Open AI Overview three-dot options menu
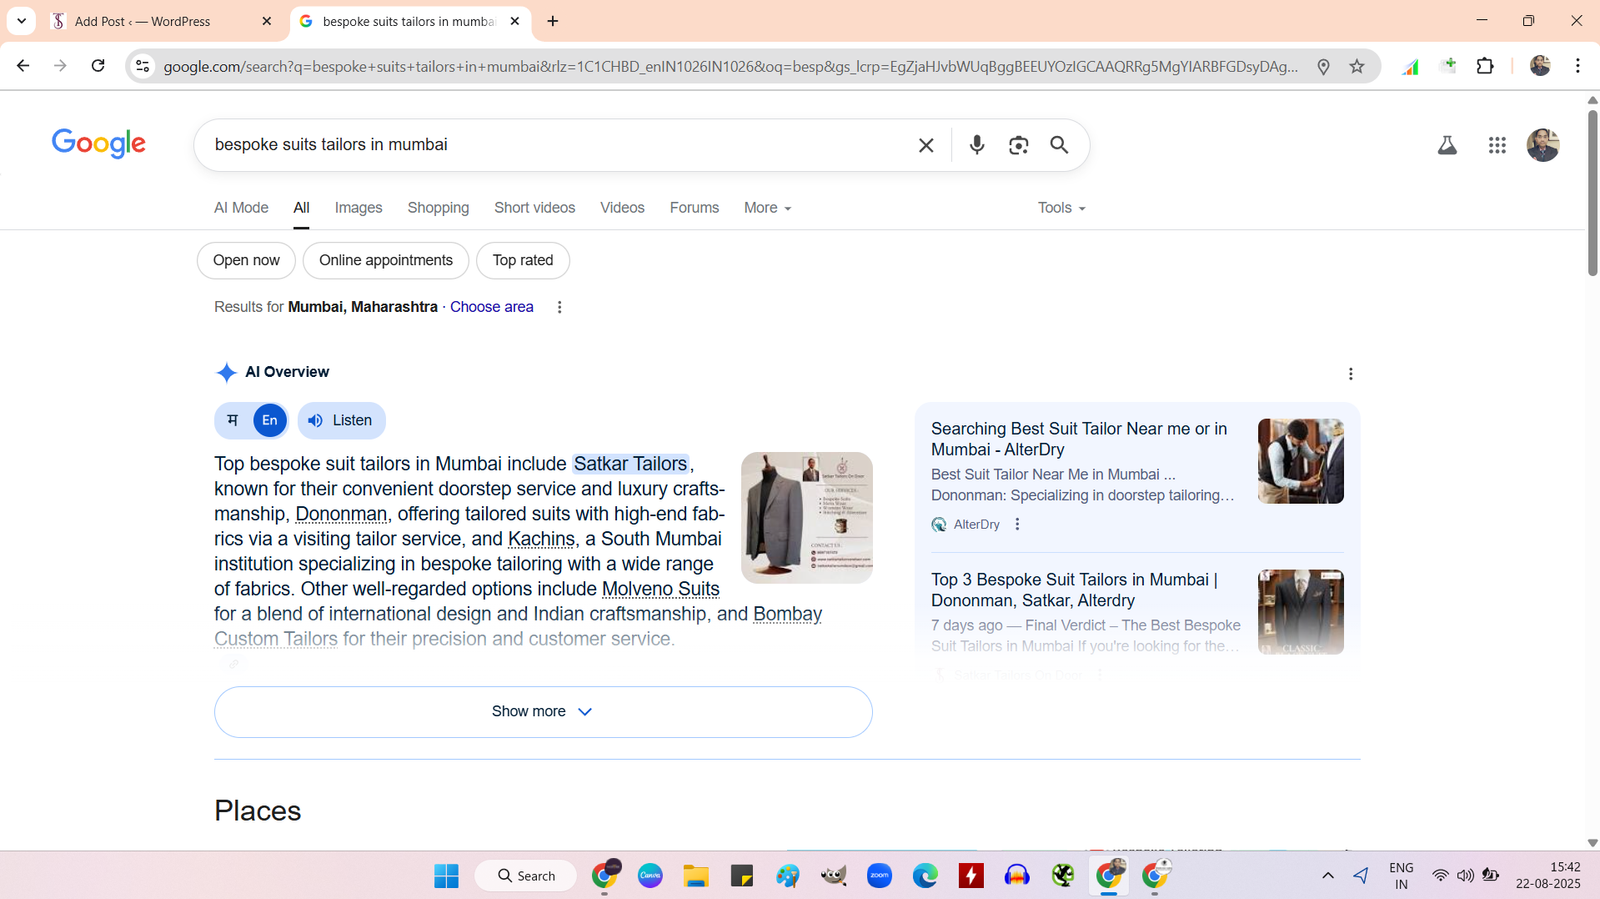The width and height of the screenshot is (1600, 899). pyautogui.click(x=1350, y=374)
